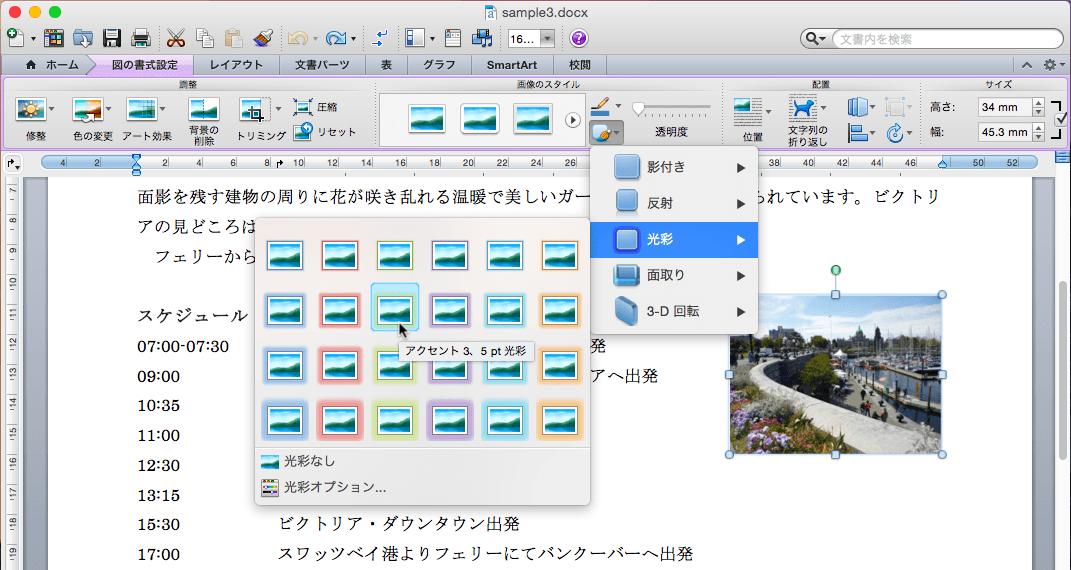Choose 光彩なし to remove glow
This screenshot has width=1071, height=570.
(x=309, y=462)
